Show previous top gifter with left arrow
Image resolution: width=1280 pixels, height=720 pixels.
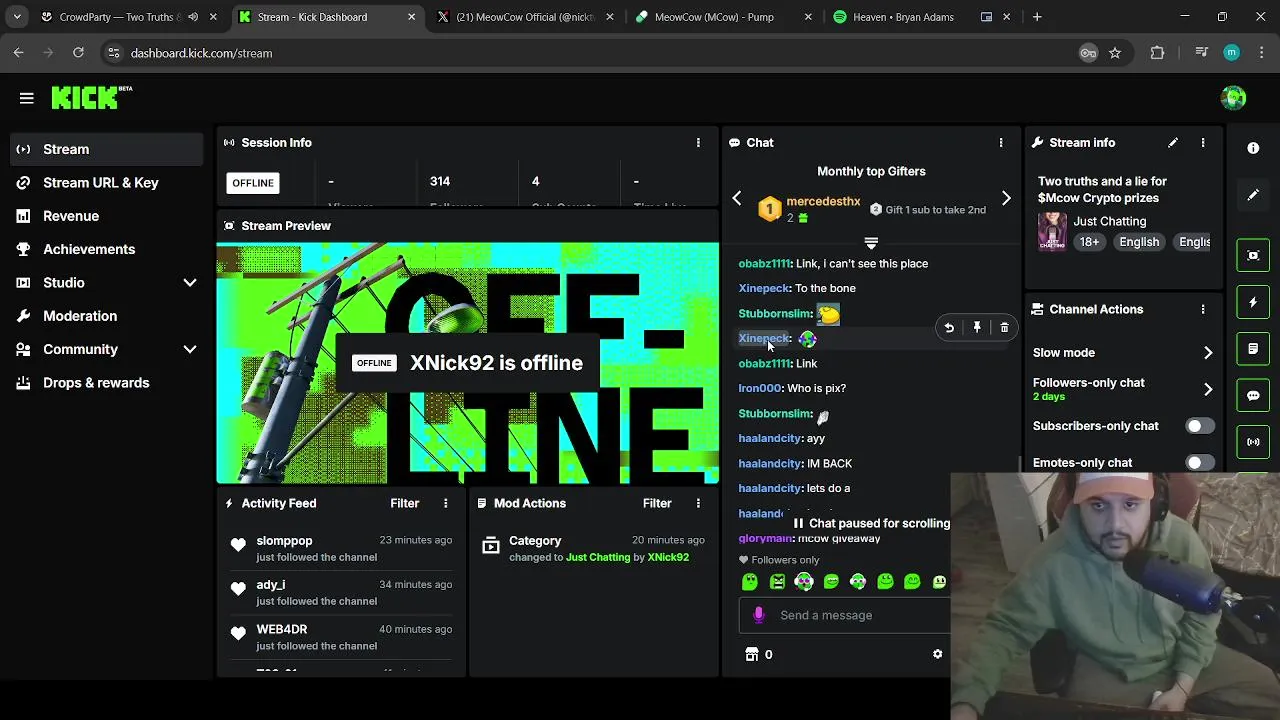pyautogui.click(x=737, y=199)
